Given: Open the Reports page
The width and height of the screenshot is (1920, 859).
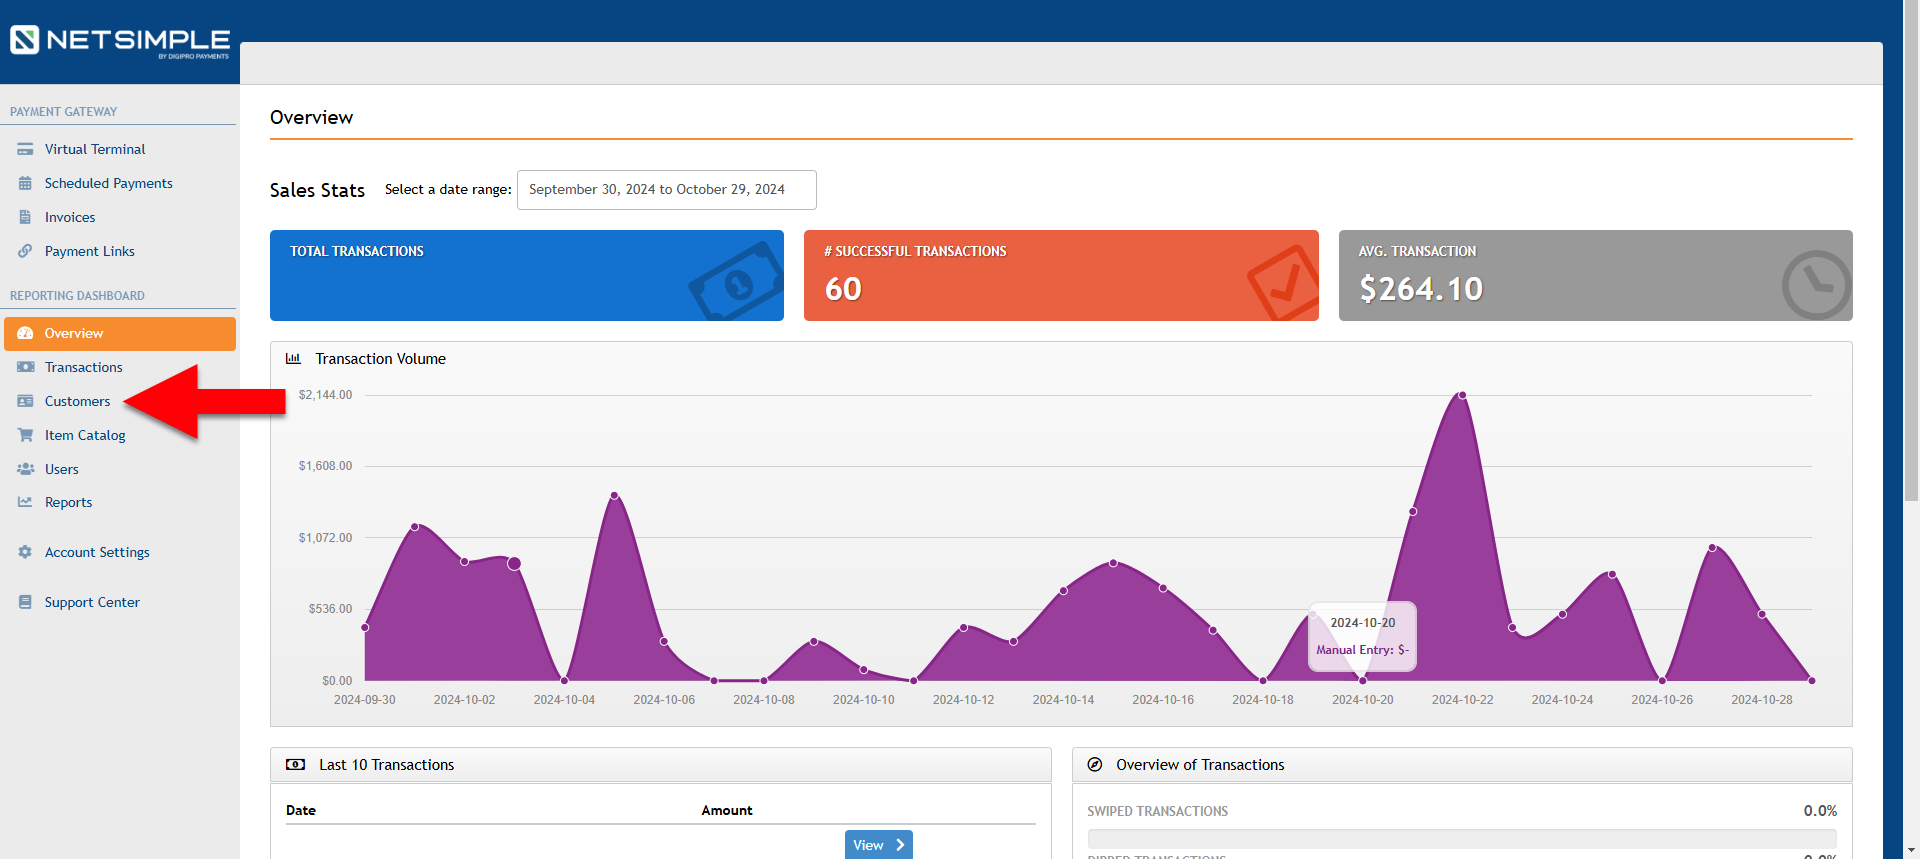Looking at the screenshot, I should pyautogui.click(x=68, y=502).
